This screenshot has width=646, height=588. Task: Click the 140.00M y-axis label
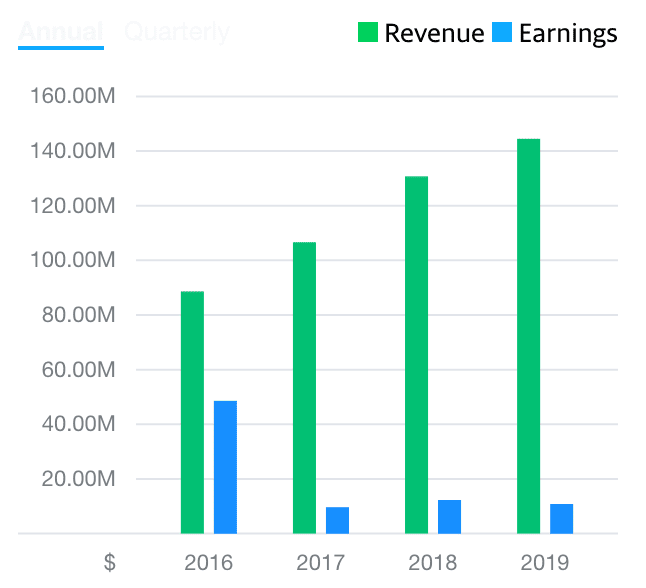click(73, 150)
